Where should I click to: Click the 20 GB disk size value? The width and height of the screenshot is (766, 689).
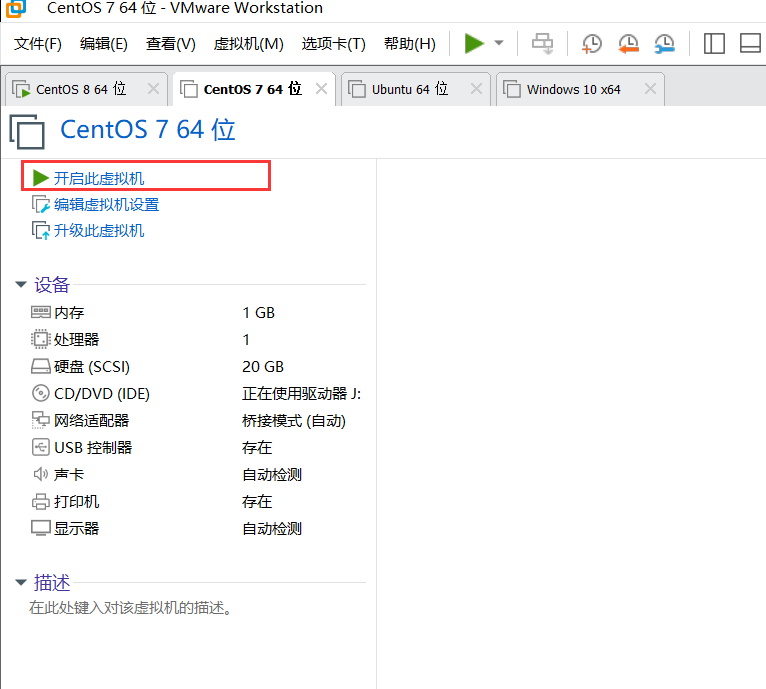[x=263, y=366]
